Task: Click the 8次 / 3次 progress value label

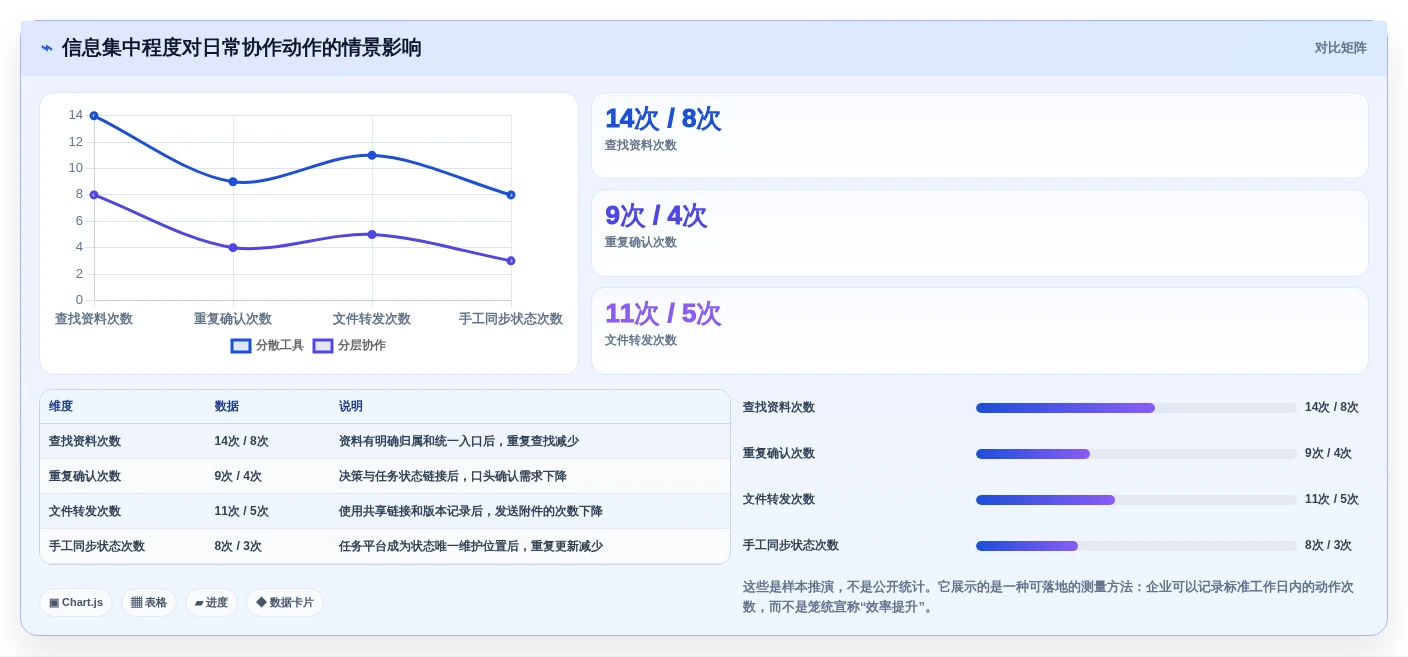Action: [1329, 546]
